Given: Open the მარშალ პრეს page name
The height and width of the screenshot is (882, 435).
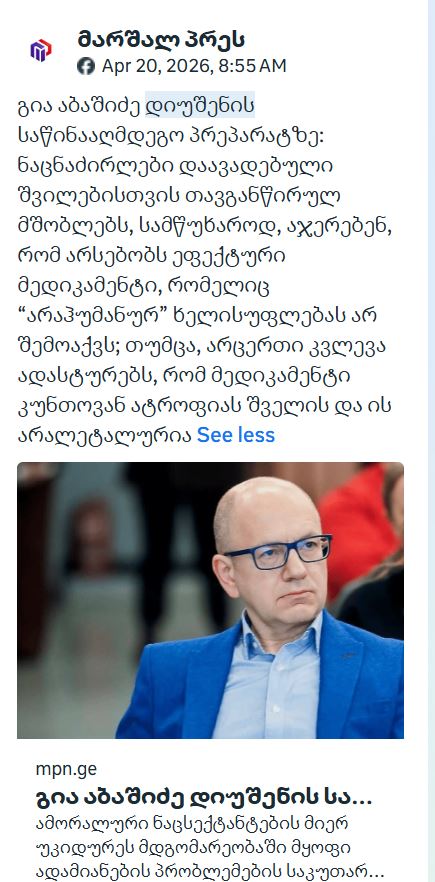Looking at the screenshot, I should [x=161, y=40].
